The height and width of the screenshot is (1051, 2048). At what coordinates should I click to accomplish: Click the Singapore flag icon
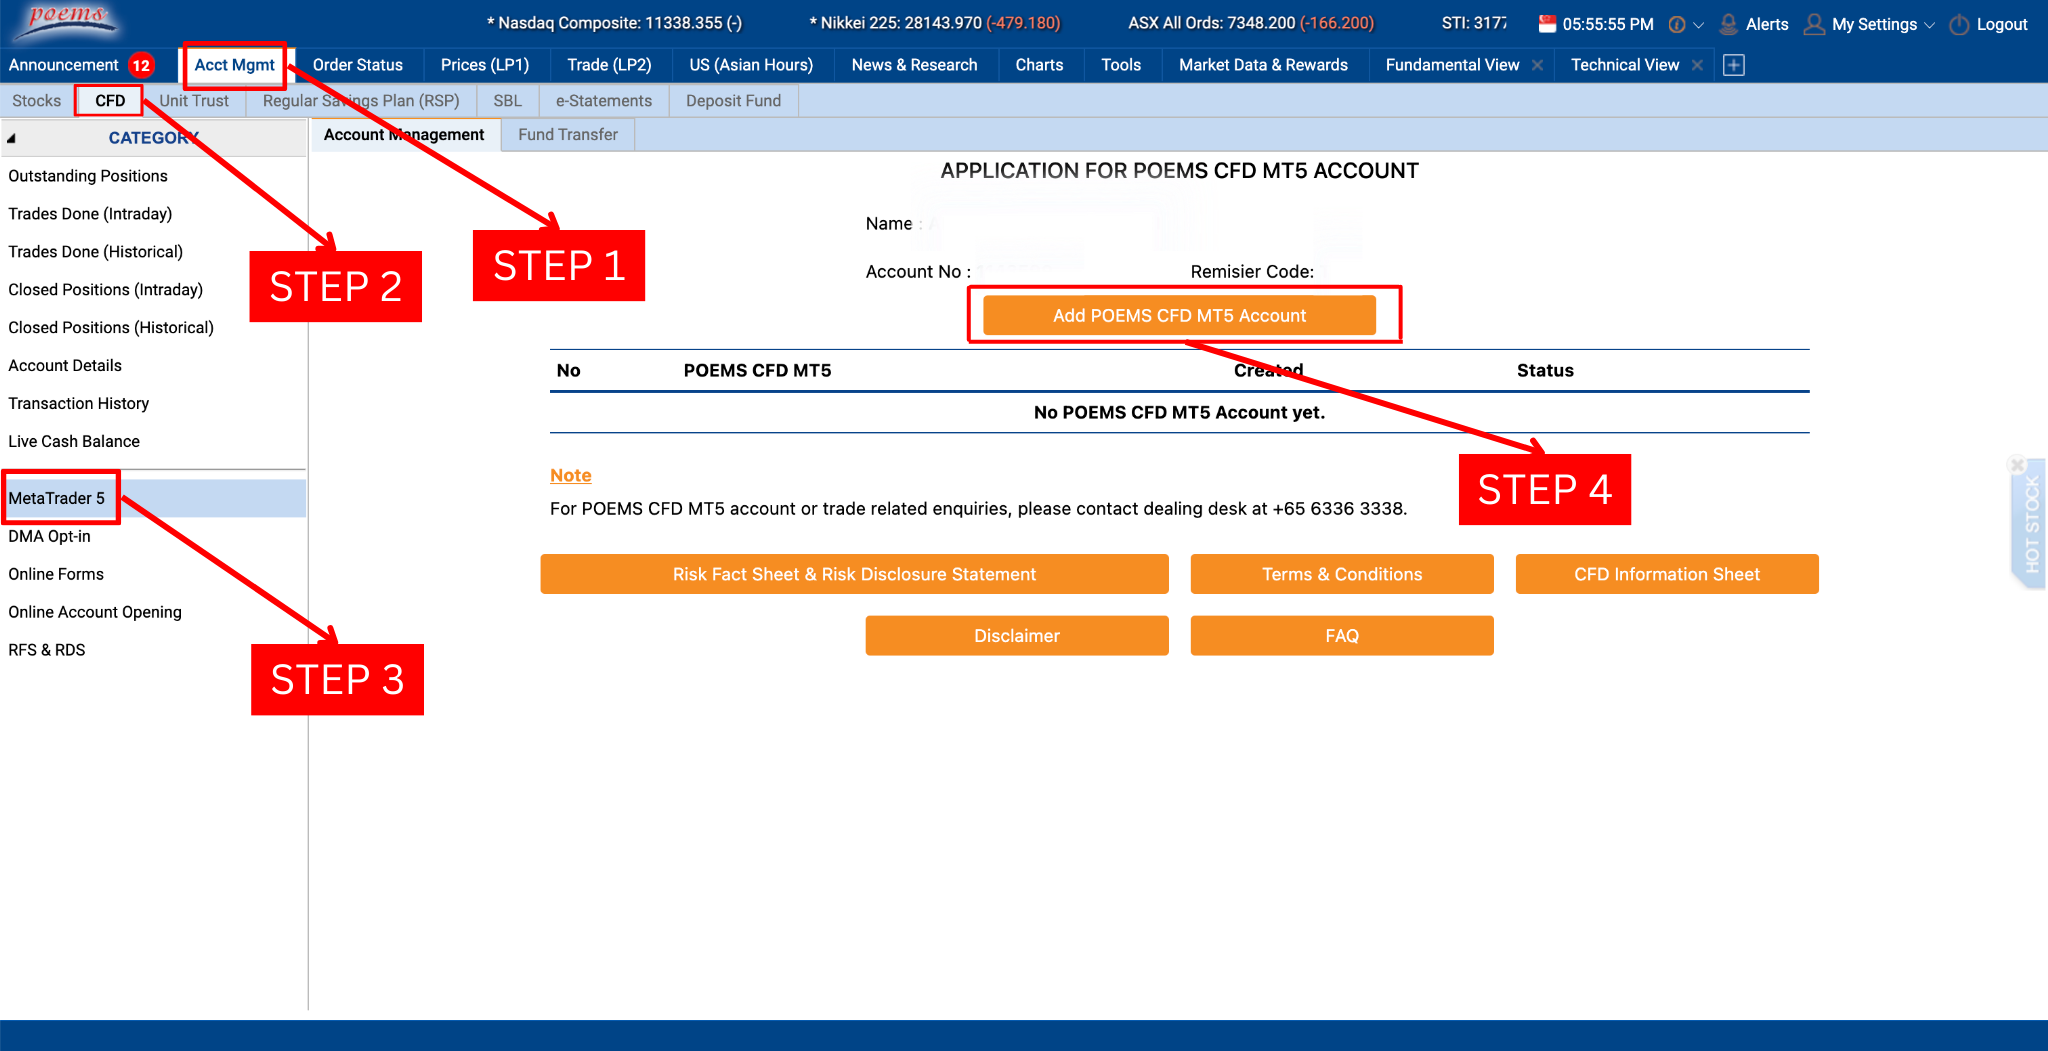point(1547,24)
